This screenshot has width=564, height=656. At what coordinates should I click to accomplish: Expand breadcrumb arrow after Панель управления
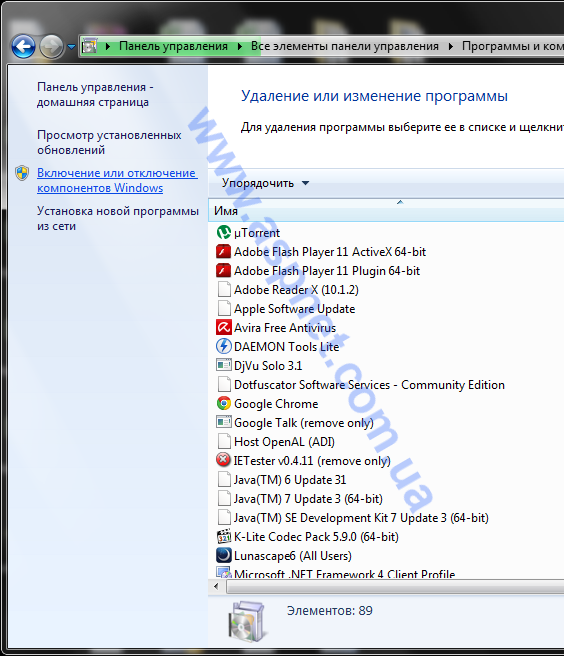coord(240,46)
